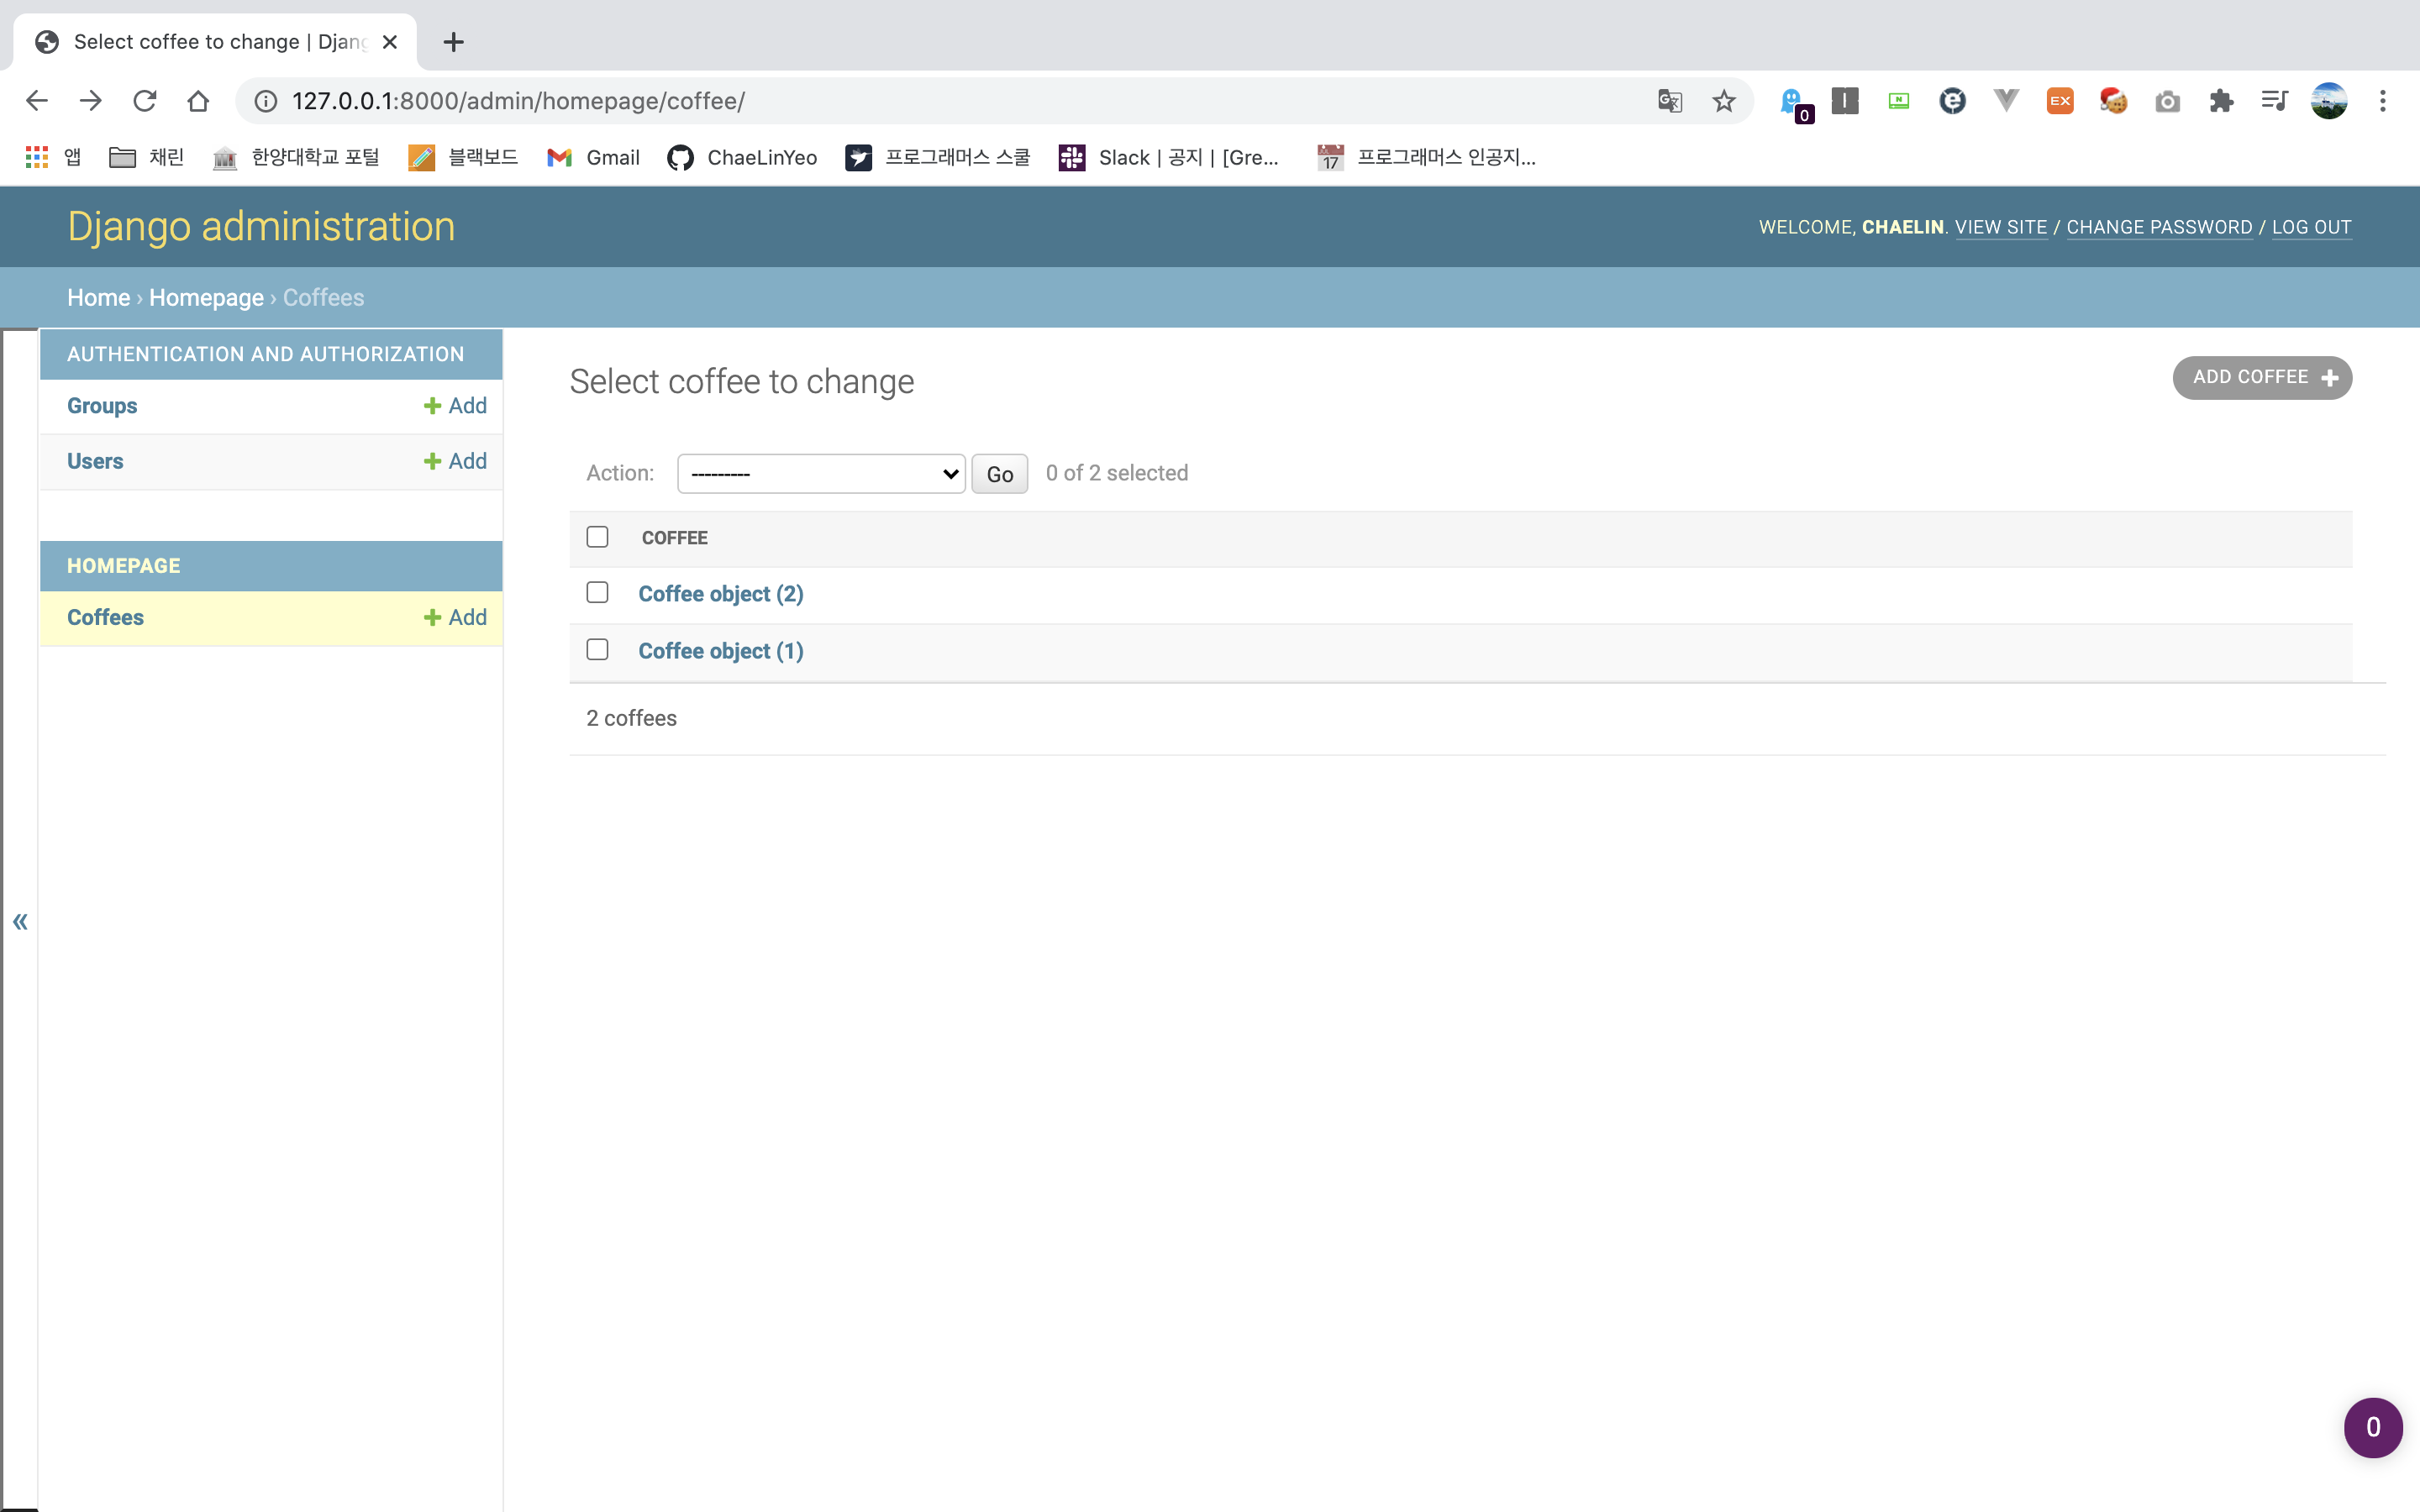Open Users in sidebar
Viewport: 2420px width, 1512px height.
(95, 461)
